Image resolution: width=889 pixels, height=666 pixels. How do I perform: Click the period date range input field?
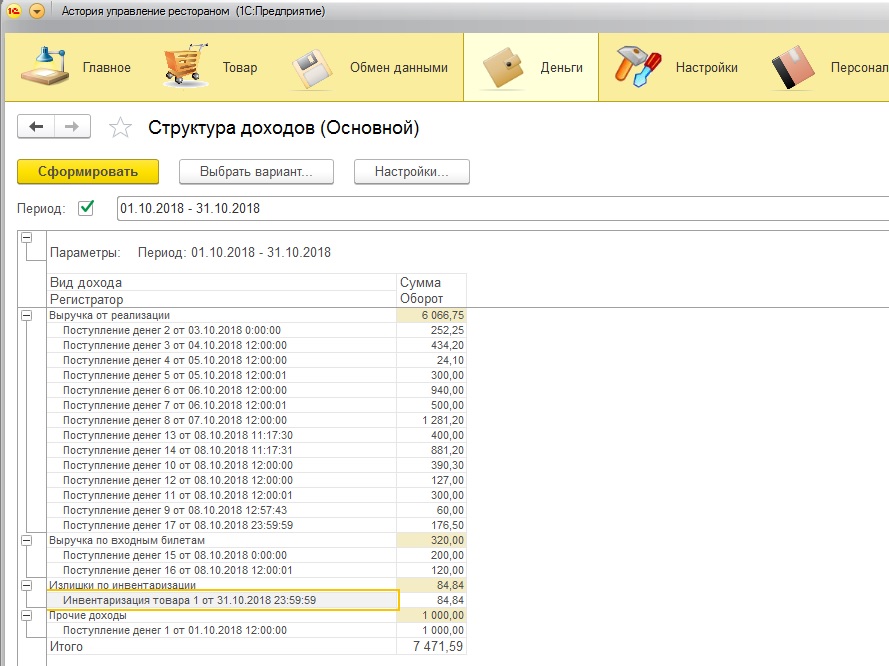(500, 208)
